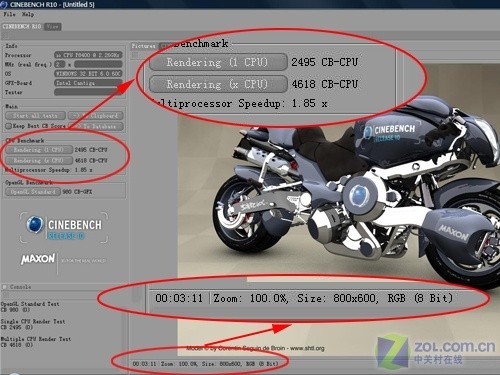The width and height of the screenshot is (500, 375).
Task: Switch to the View tab
Action: point(53,26)
